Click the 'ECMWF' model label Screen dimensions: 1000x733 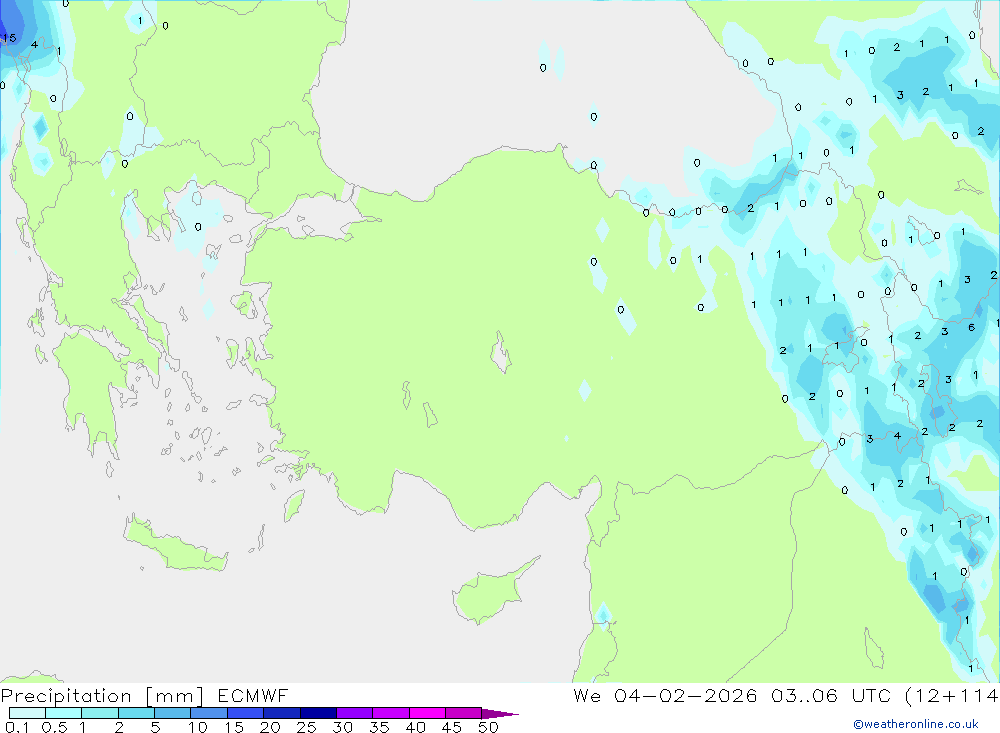(253, 696)
